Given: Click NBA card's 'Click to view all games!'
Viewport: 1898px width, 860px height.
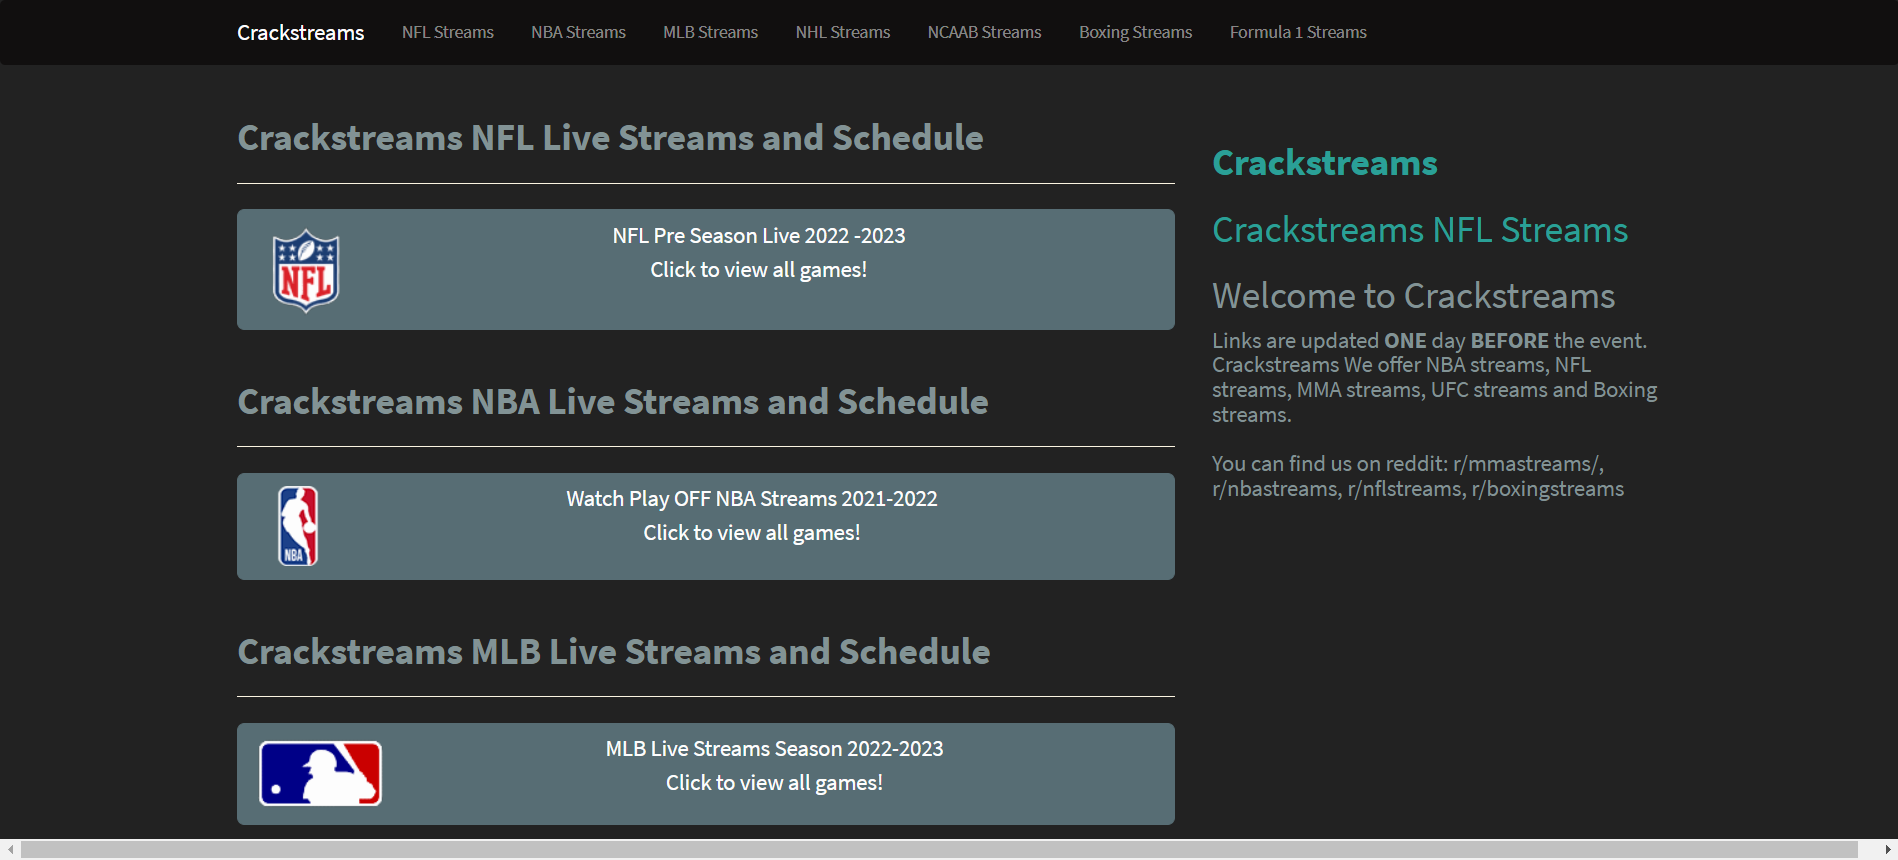Looking at the screenshot, I should point(752,533).
